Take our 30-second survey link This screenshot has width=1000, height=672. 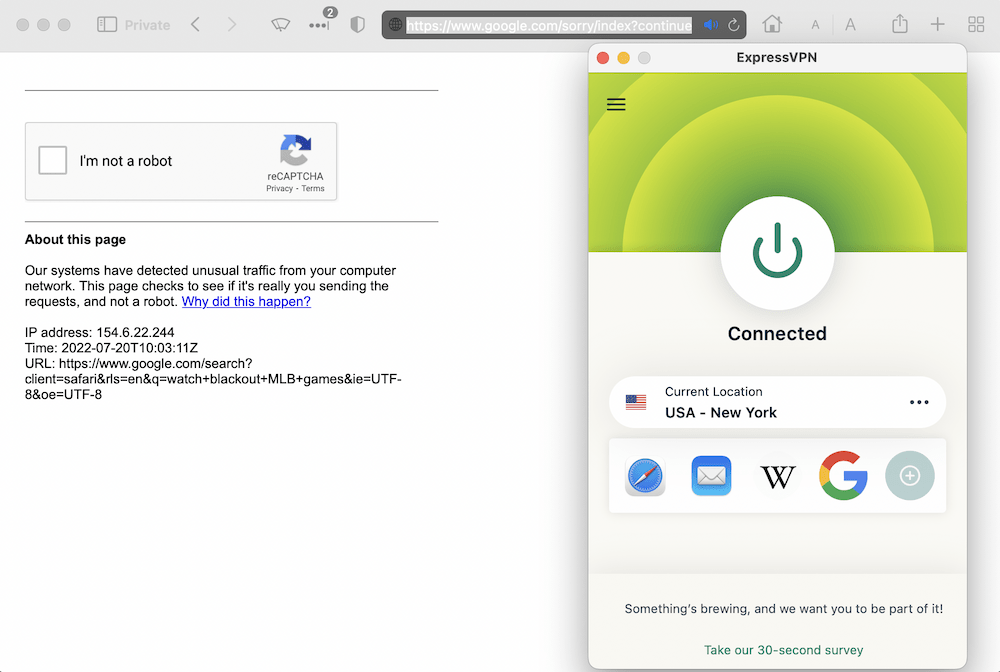pyautogui.click(x=783, y=650)
